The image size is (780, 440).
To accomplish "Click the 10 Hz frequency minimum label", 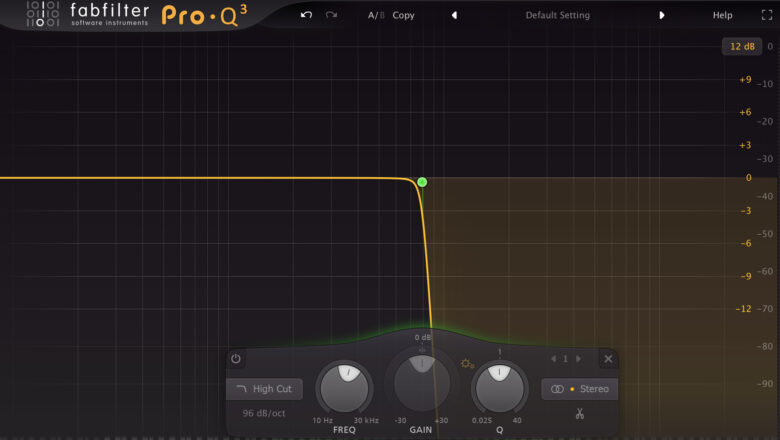I will (x=322, y=421).
